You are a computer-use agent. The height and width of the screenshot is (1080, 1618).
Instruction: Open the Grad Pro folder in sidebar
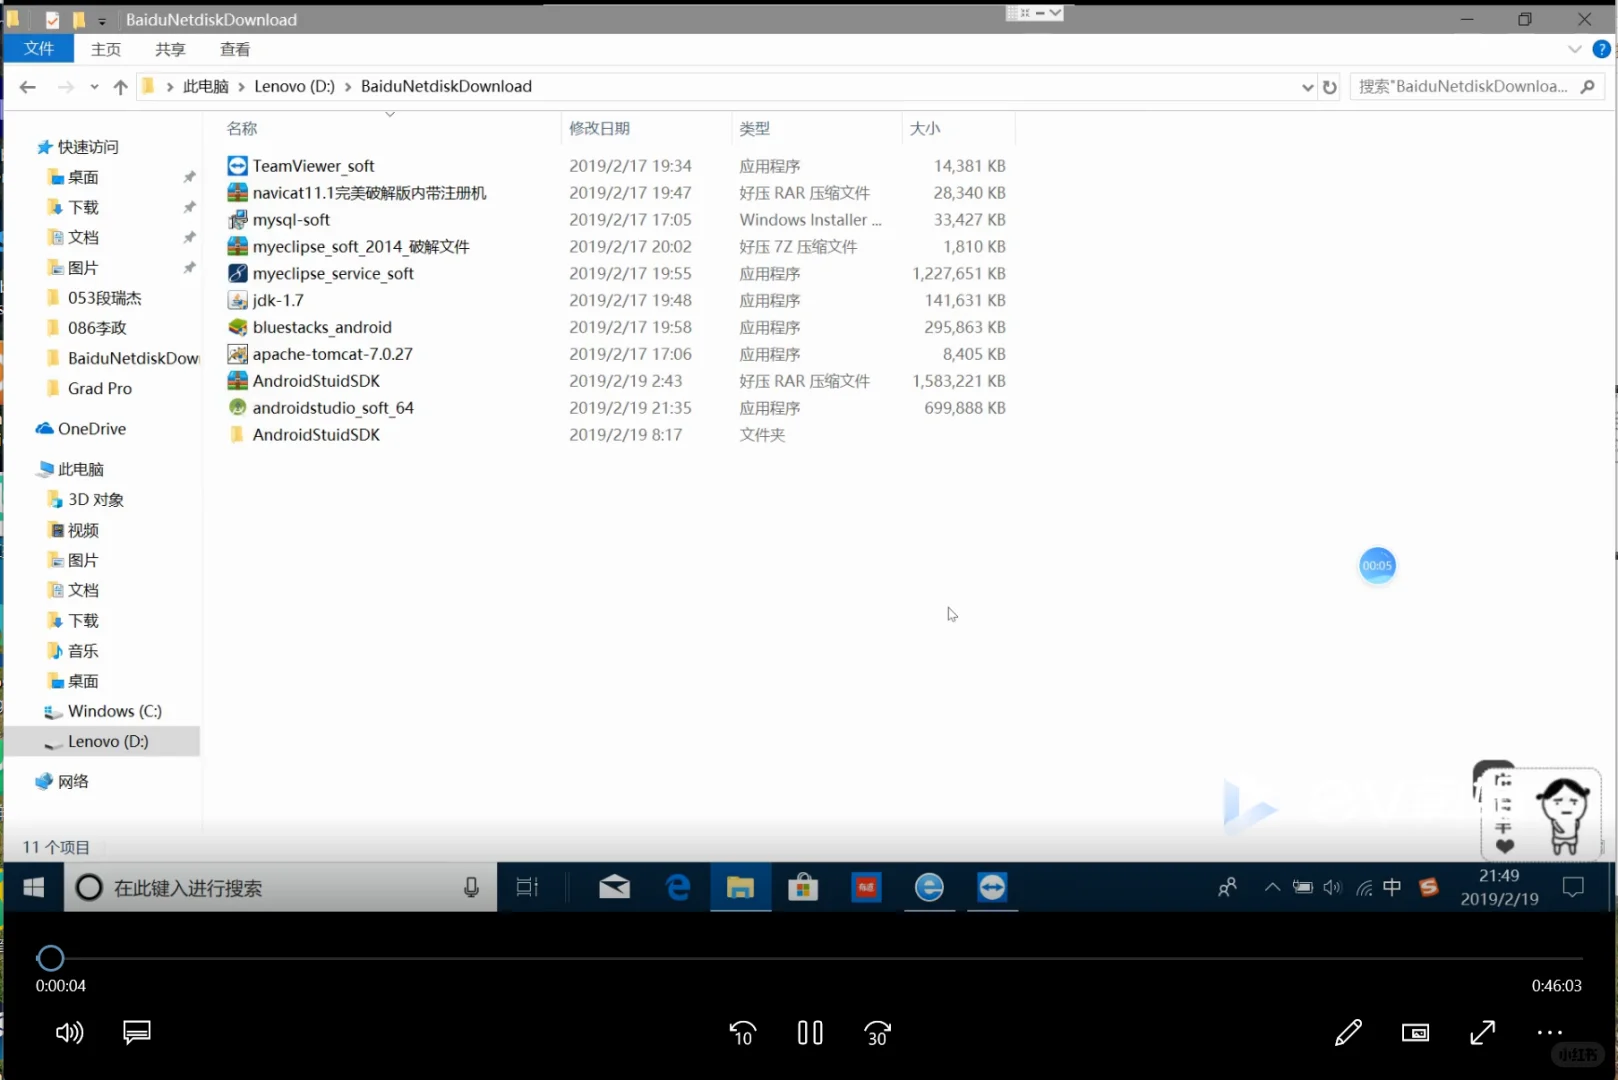100,388
